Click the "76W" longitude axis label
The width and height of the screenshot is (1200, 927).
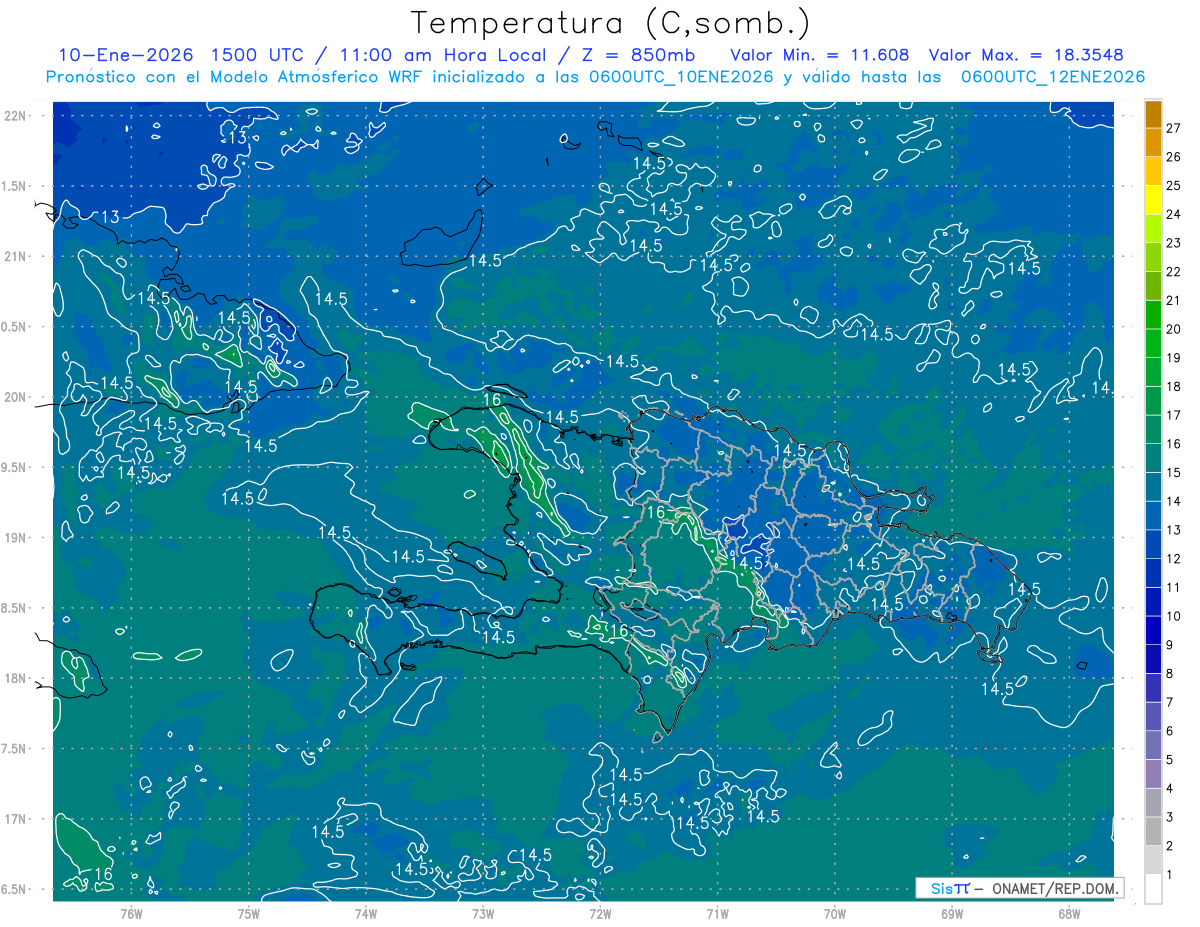click(131, 913)
